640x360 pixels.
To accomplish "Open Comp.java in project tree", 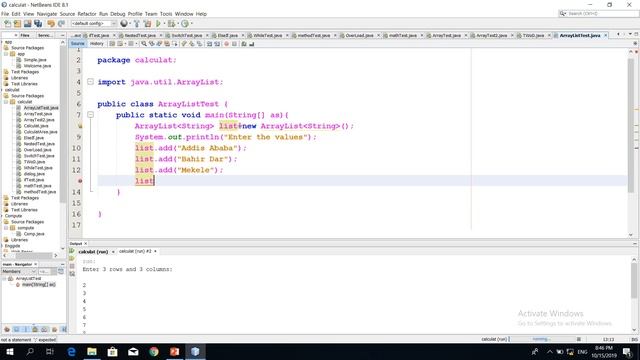I will (34, 234).
